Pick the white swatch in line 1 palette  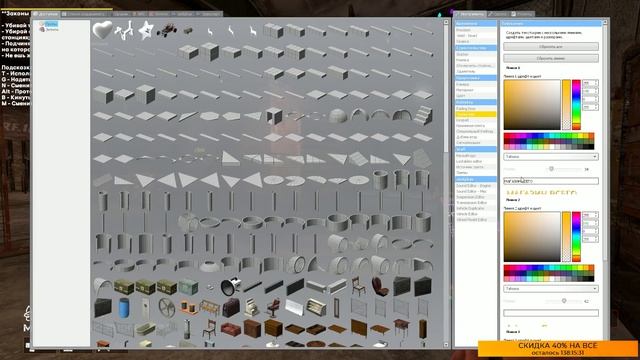point(552,147)
